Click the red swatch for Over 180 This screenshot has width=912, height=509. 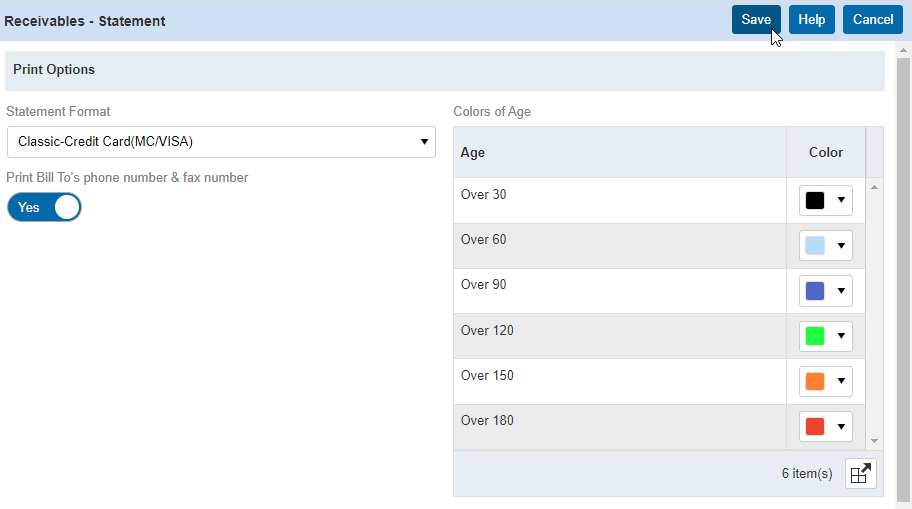click(x=815, y=427)
